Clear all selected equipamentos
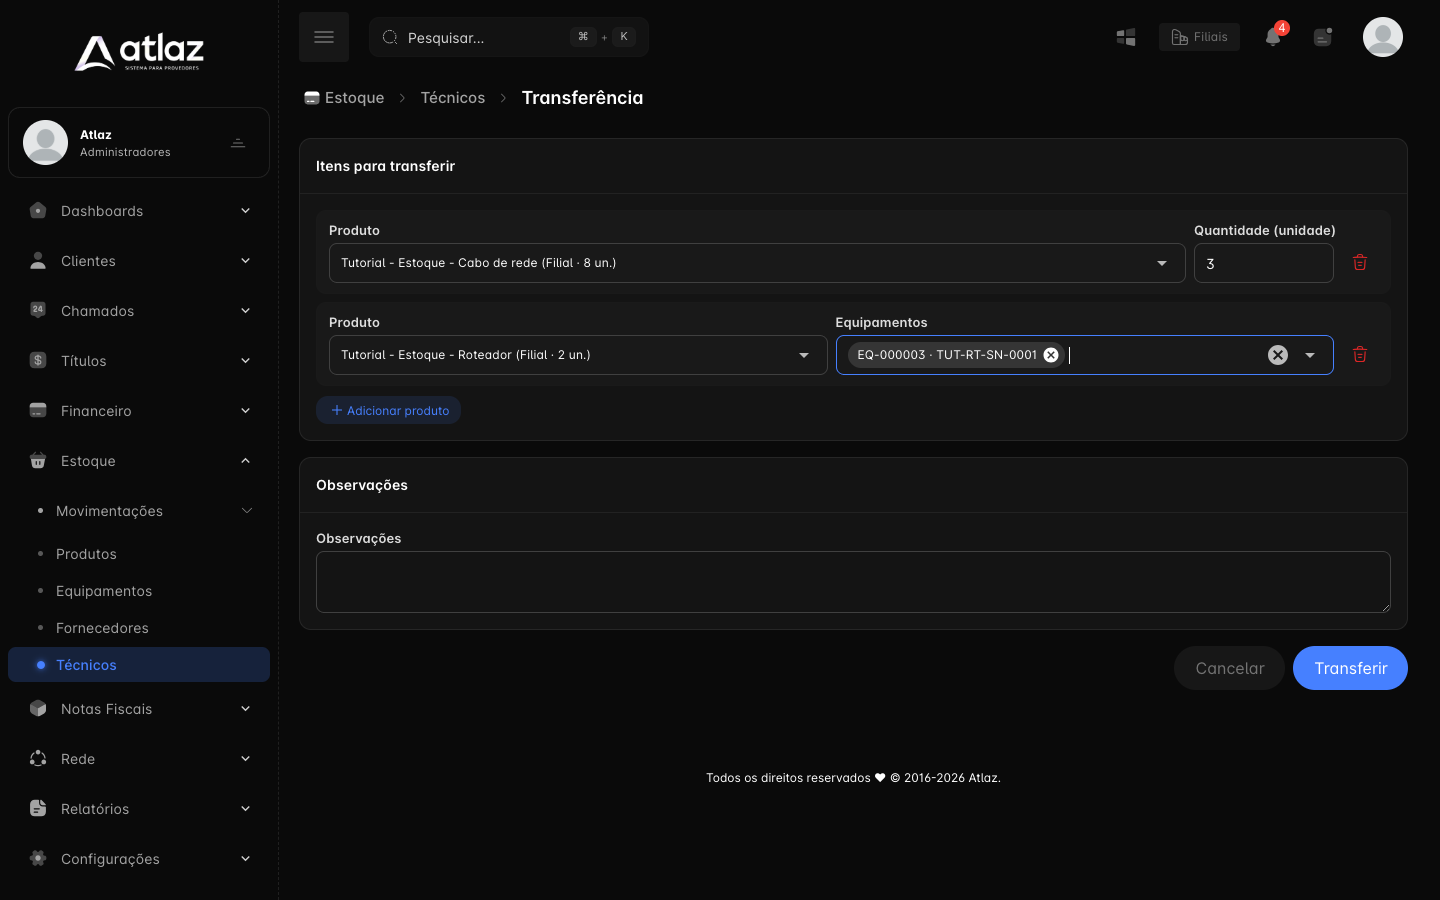 click(1278, 355)
